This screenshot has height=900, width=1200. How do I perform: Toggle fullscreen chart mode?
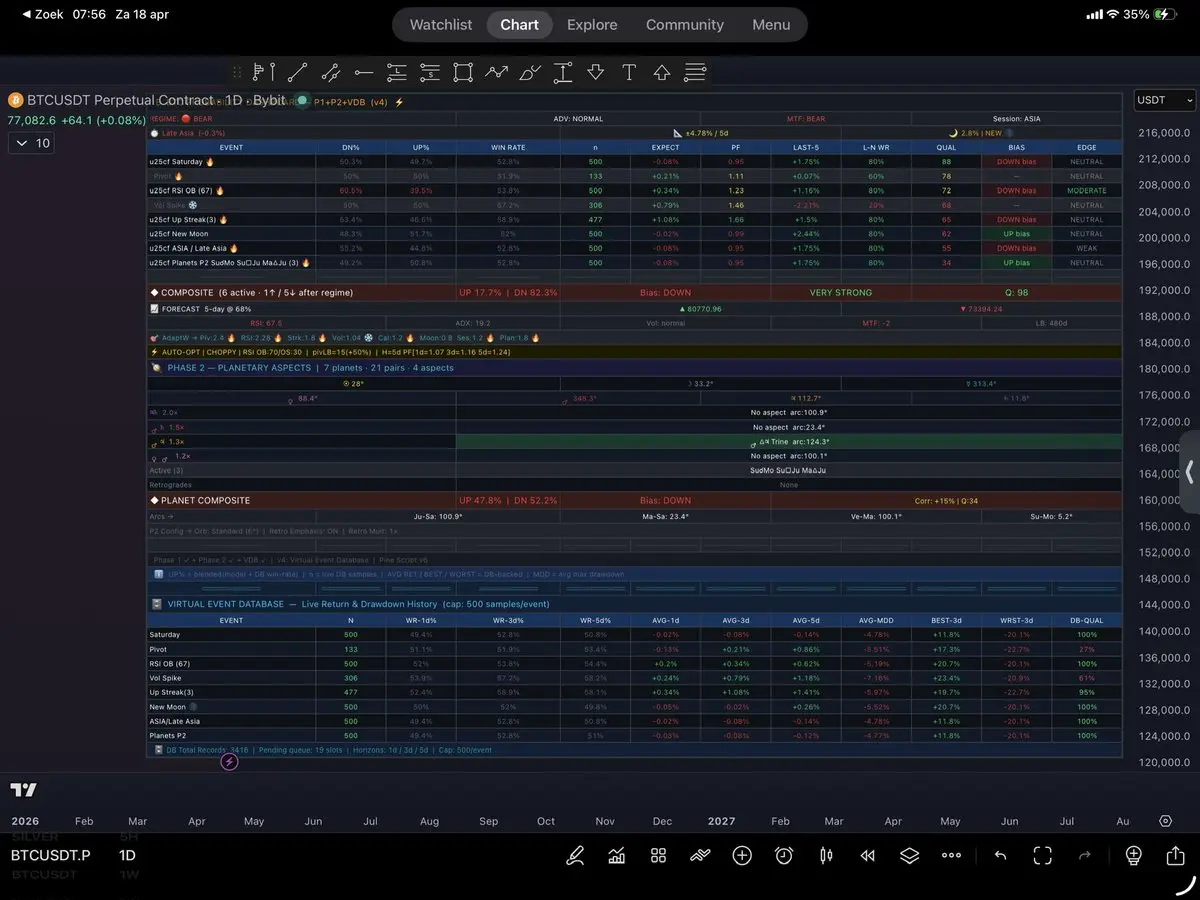tap(1043, 855)
